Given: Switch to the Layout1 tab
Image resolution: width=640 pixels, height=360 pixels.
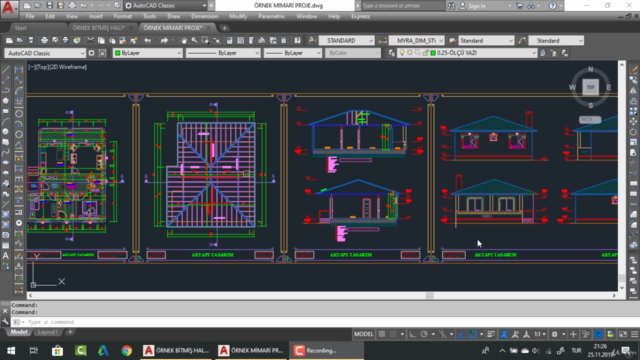Looking at the screenshot, I should [x=47, y=332].
